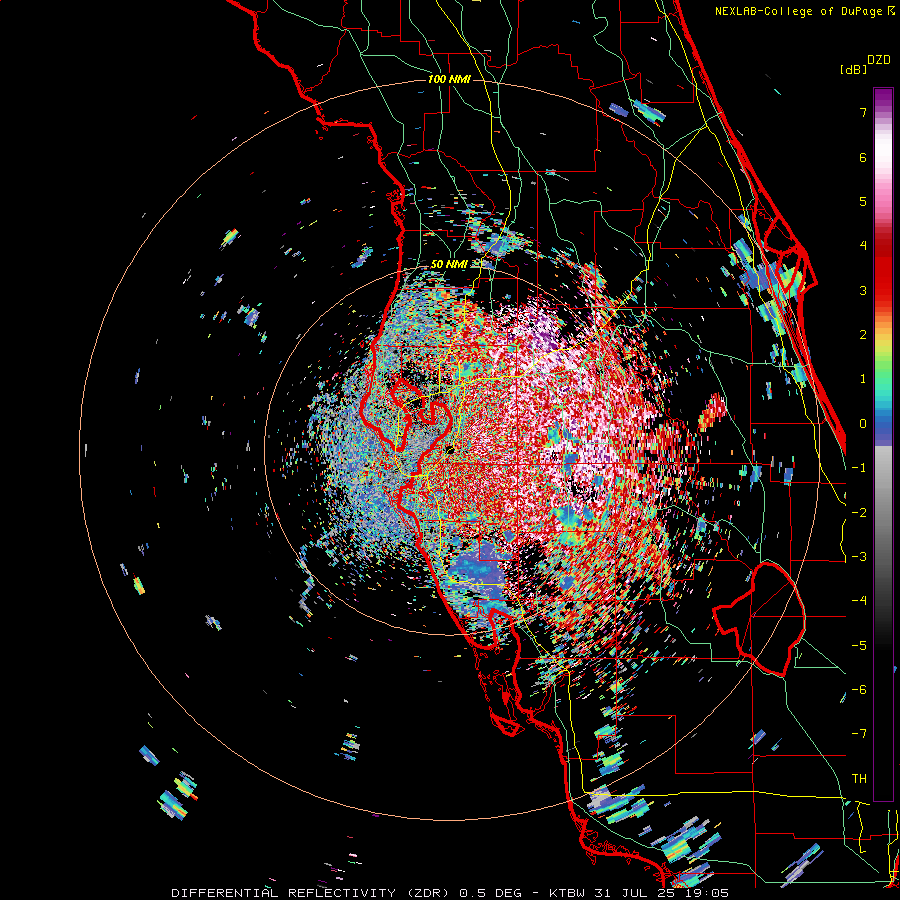Click the -1 dB mark on color scale

859,468
